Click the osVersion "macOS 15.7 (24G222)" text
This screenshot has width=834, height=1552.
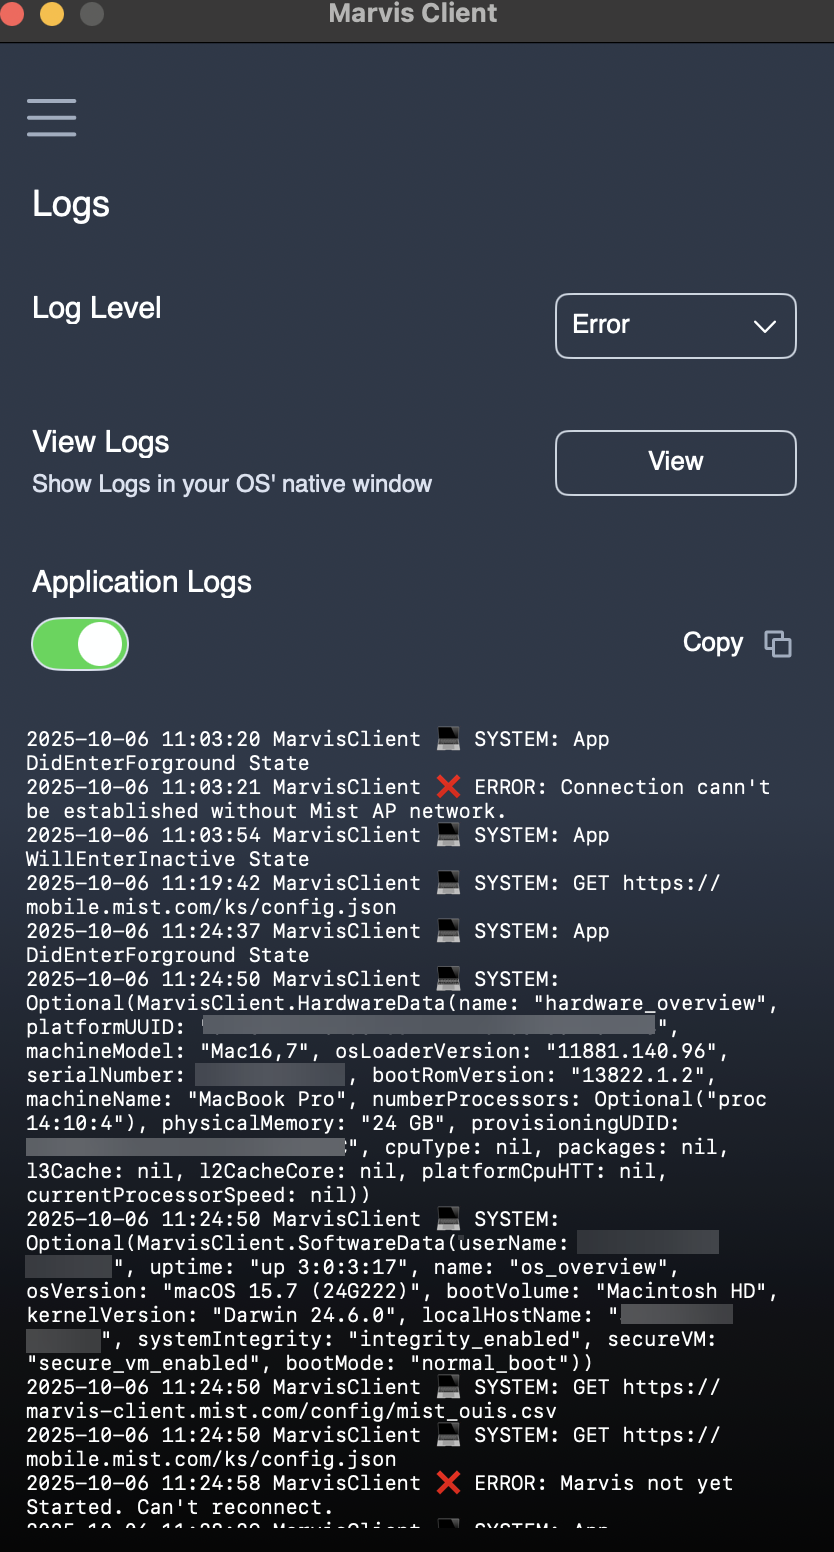tap(229, 1291)
